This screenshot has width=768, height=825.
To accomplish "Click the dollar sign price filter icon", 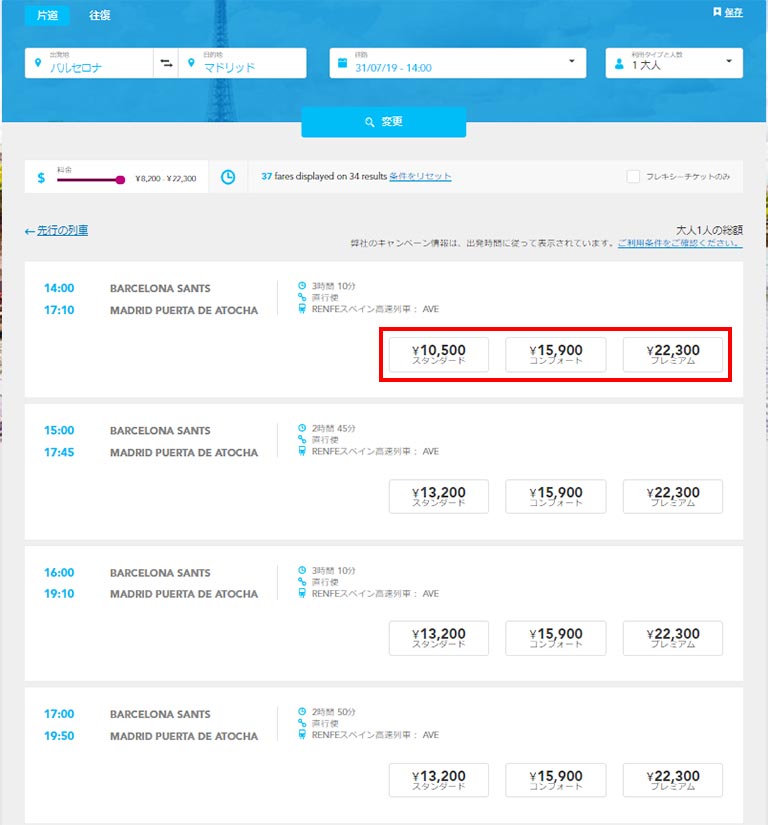I will pos(41,178).
